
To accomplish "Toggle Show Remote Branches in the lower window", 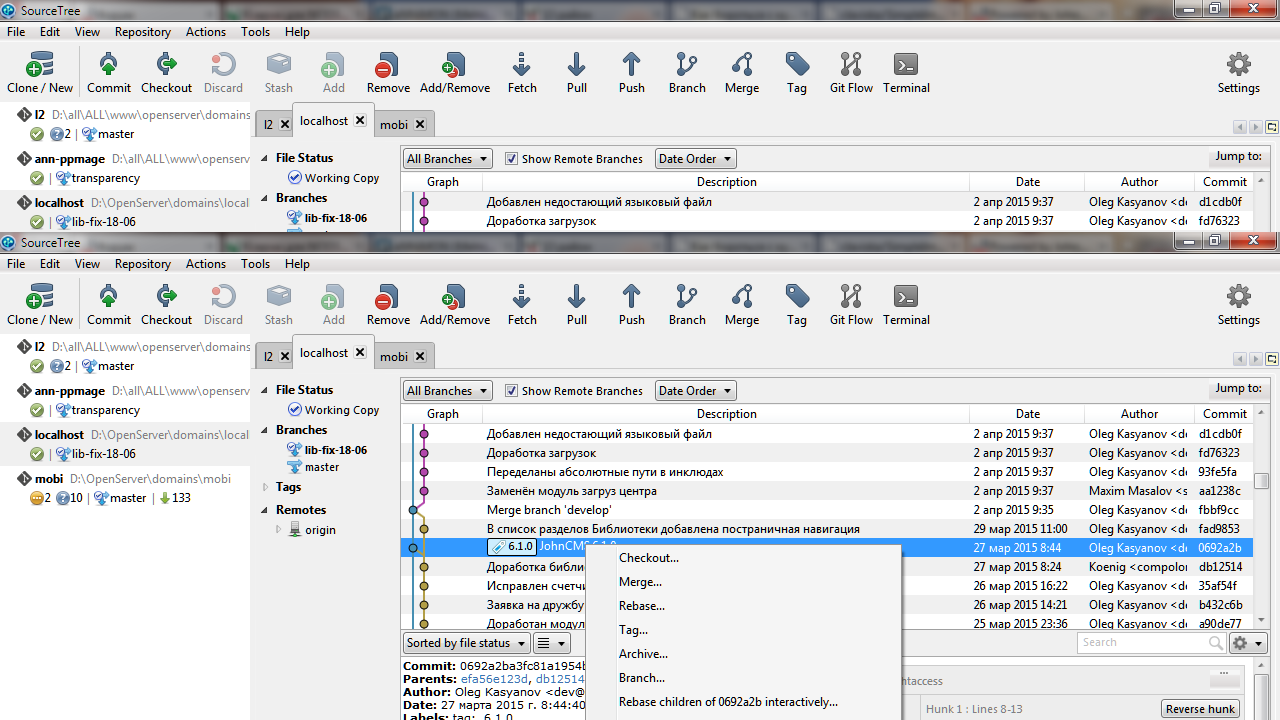I will tap(512, 391).
